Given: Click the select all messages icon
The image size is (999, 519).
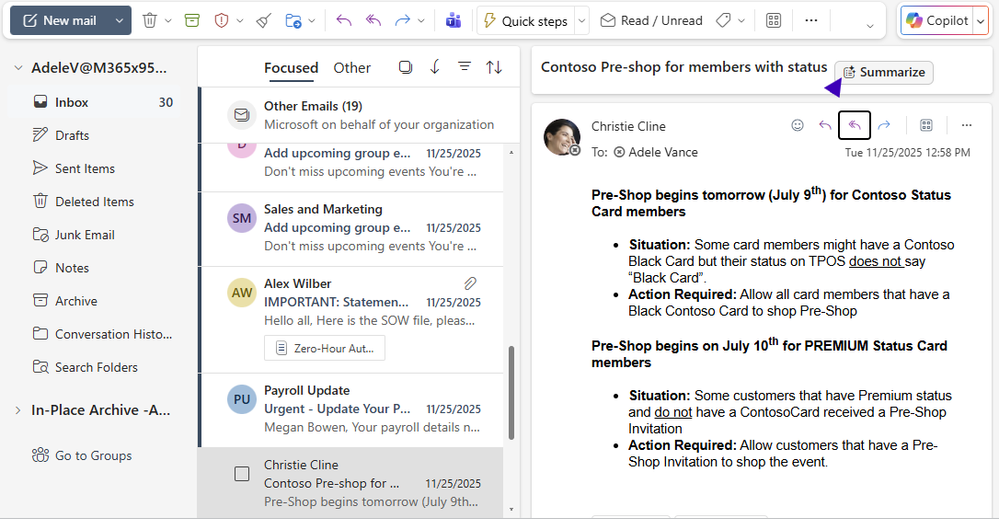Looking at the screenshot, I should pyautogui.click(x=405, y=67).
